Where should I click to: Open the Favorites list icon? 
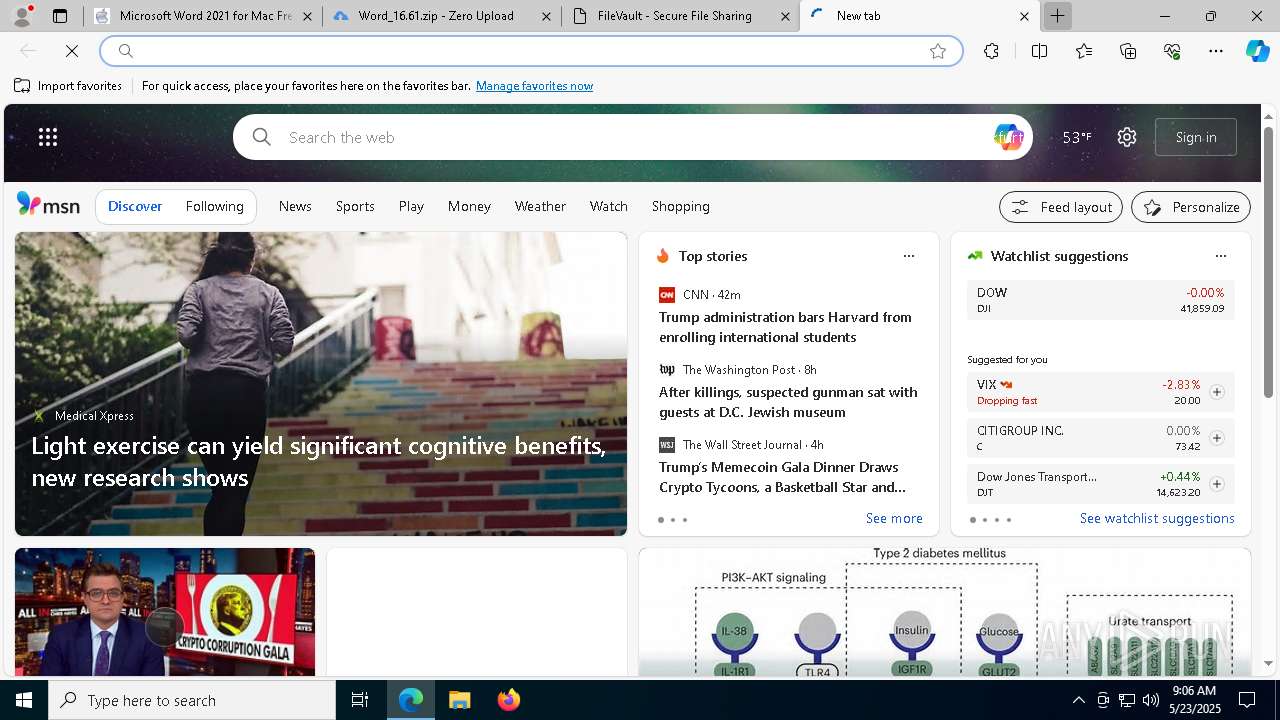click(x=1084, y=51)
